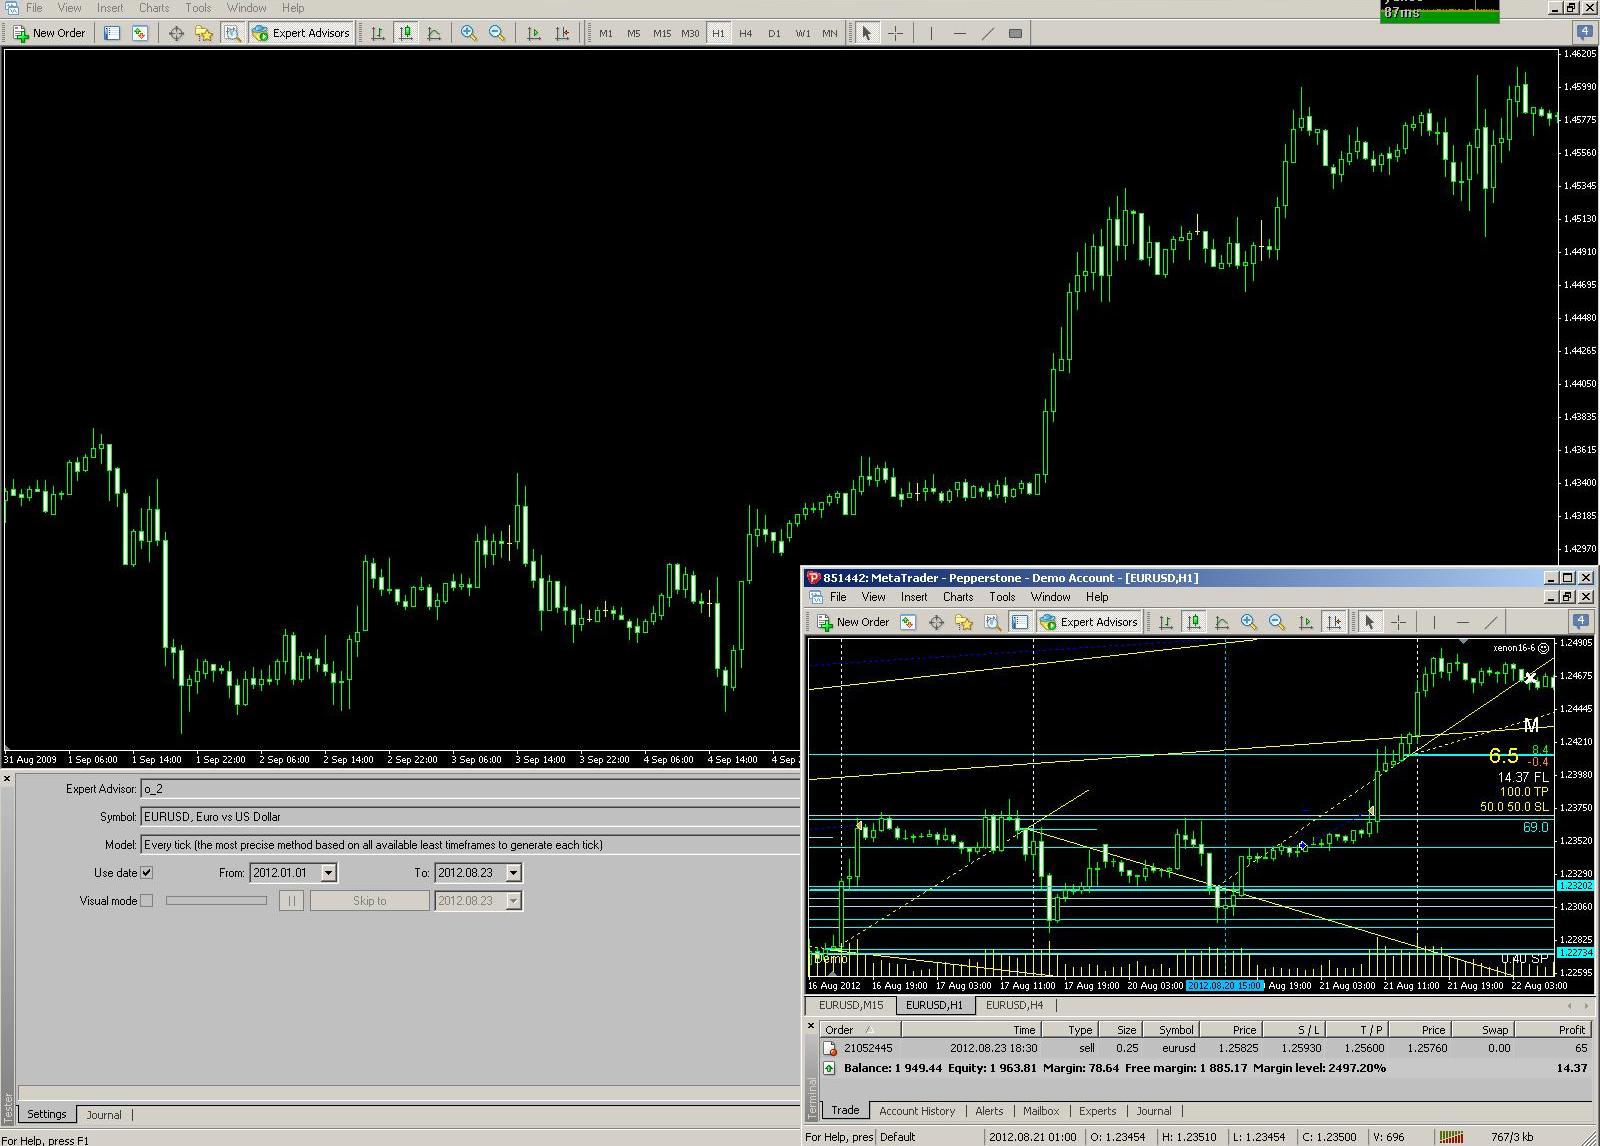Open the Skip to date dropdown
Image resolution: width=1600 pixels, height=1146 pixels.
(x=513, y=901)
